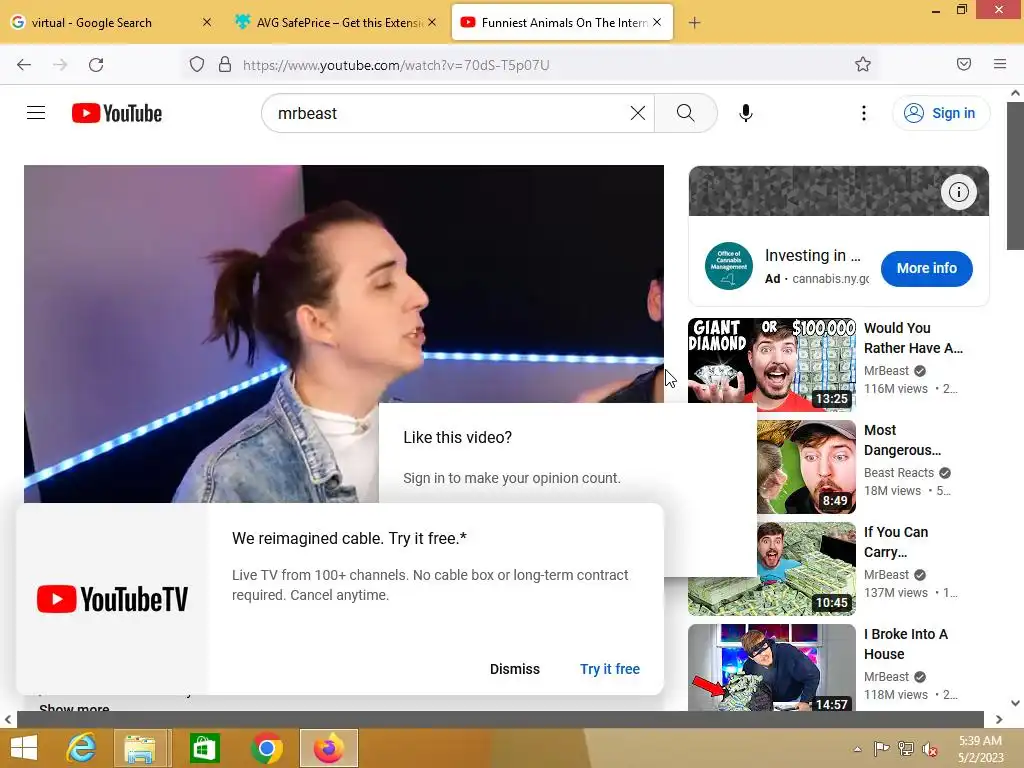Open tracking protection shield icon

[x=197, y=65]
